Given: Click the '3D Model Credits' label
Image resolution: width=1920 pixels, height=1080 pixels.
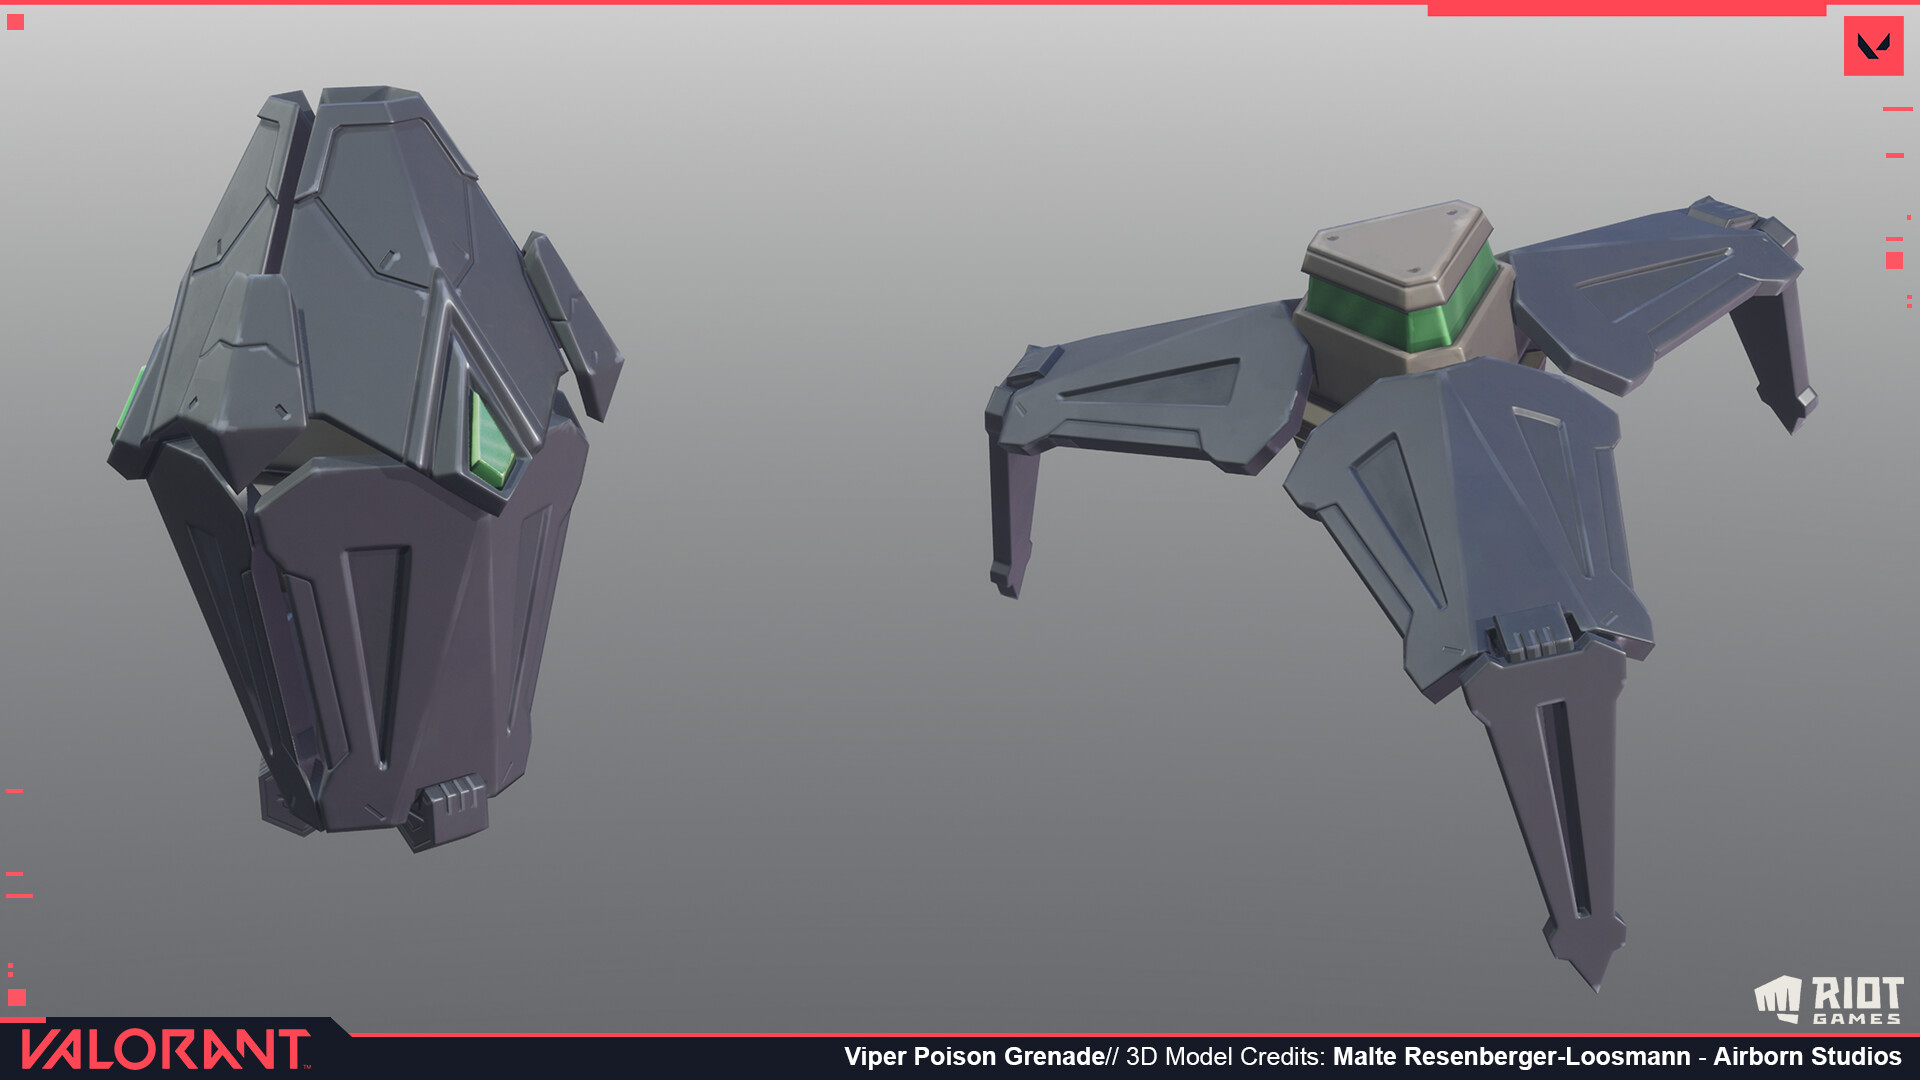Looking at the screenshot, I should pyautogui.click(x=1224, y=1057).
